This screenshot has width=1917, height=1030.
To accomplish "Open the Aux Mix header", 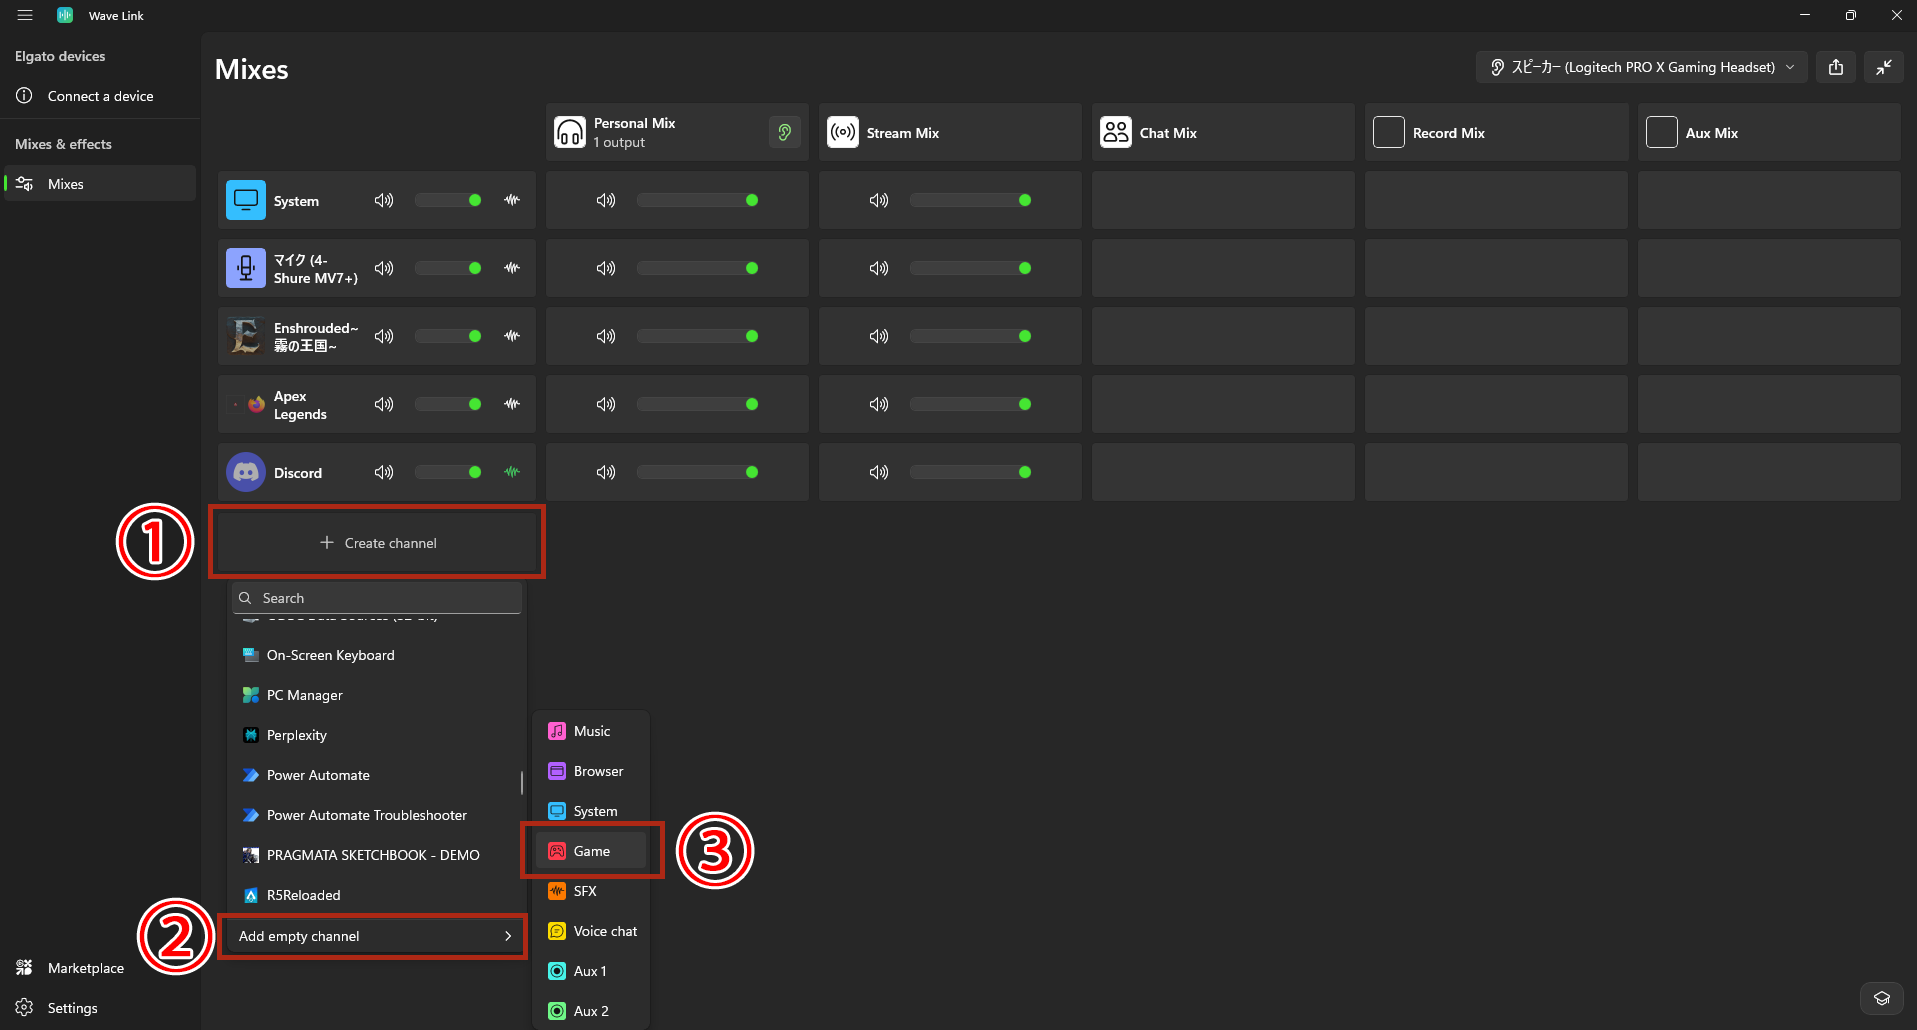I will click(1769, 132).
